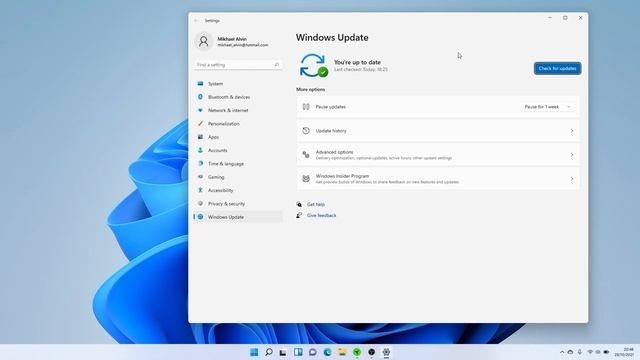Screen dimensions: 640x360
Task: Click the Get help link
Action: (316, 204)
